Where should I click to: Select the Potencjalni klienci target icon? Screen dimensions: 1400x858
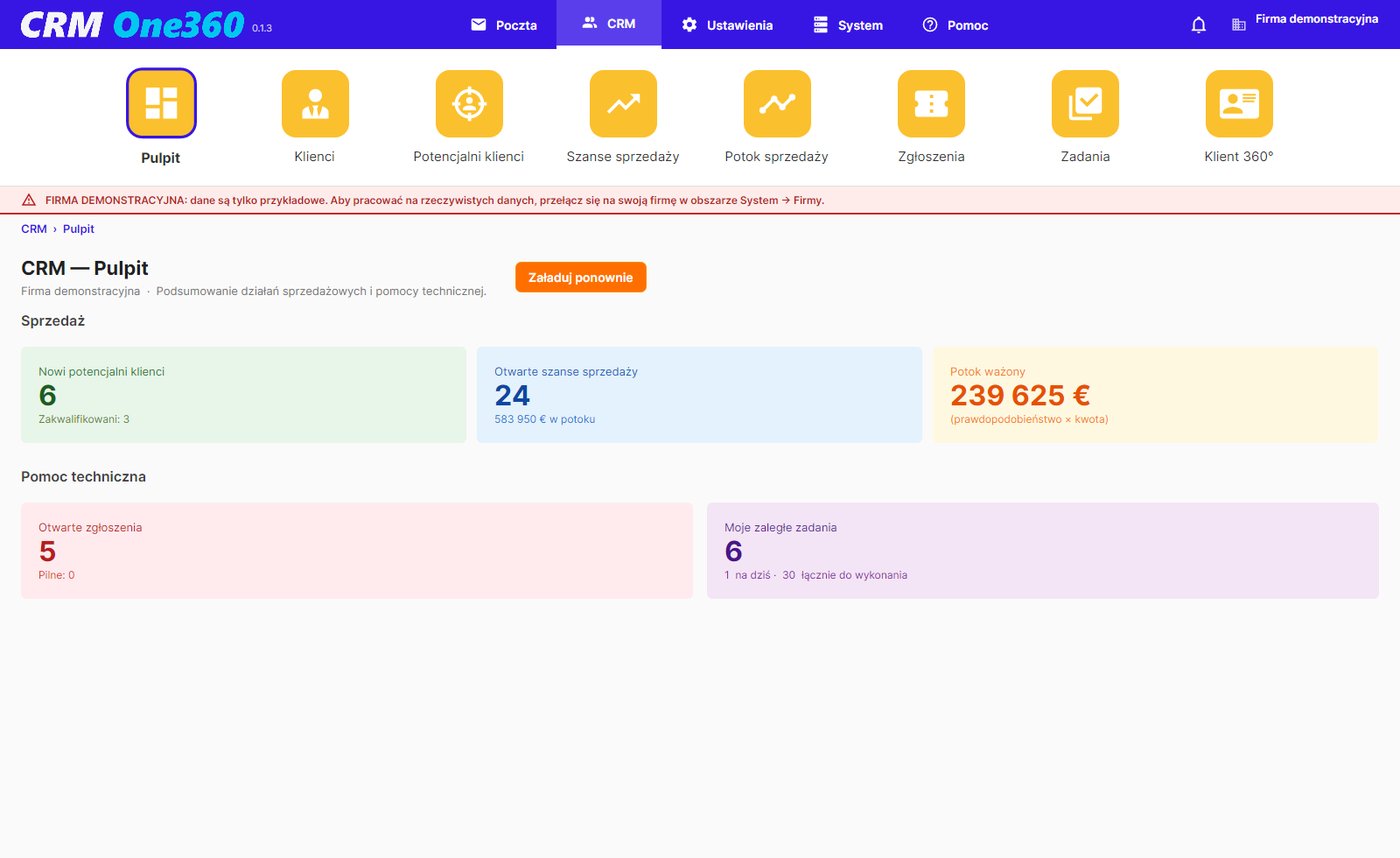pos(469,104)
